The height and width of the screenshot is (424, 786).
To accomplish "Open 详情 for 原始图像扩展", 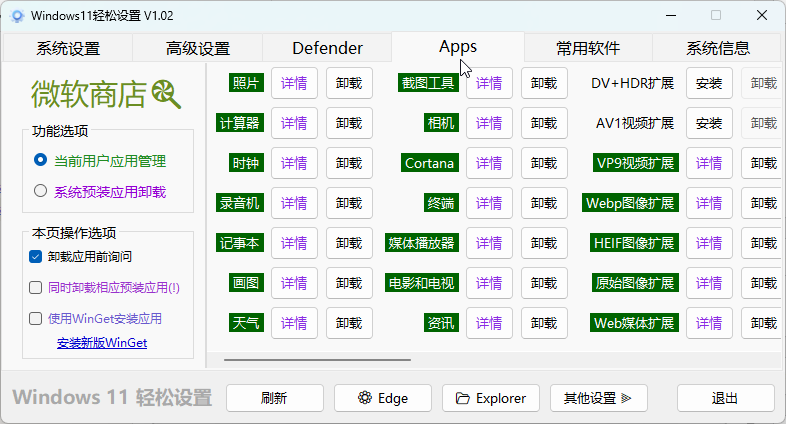I will [x=709, y=284].
